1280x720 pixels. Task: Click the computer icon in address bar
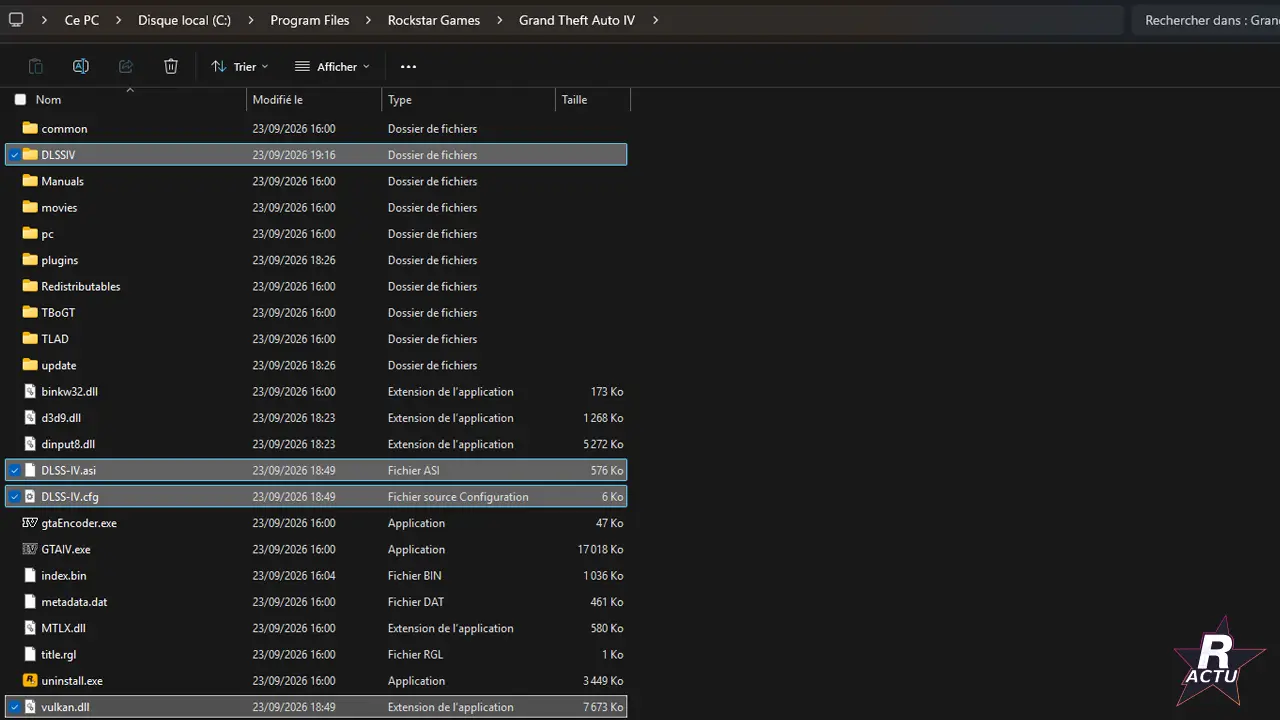click(16, 20)
